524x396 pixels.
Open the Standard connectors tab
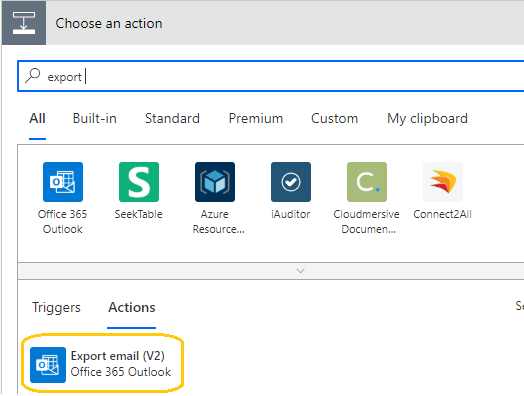pyautogui.click(x=172, y=119)
